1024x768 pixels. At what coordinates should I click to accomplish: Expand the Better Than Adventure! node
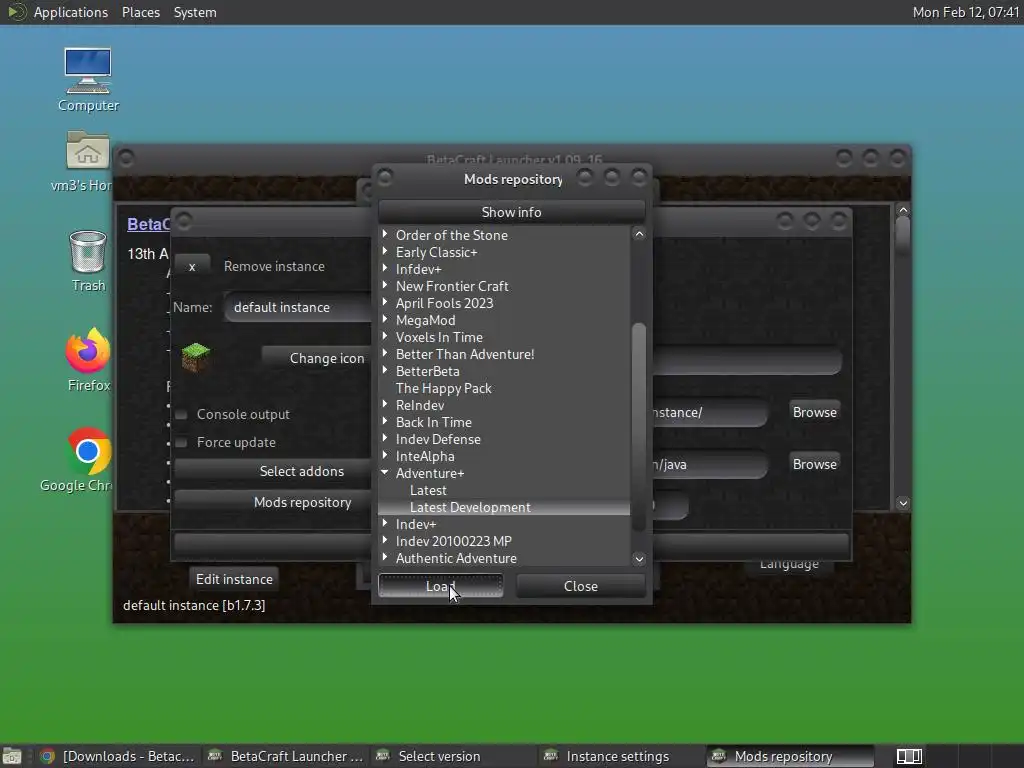pos(385,353)
